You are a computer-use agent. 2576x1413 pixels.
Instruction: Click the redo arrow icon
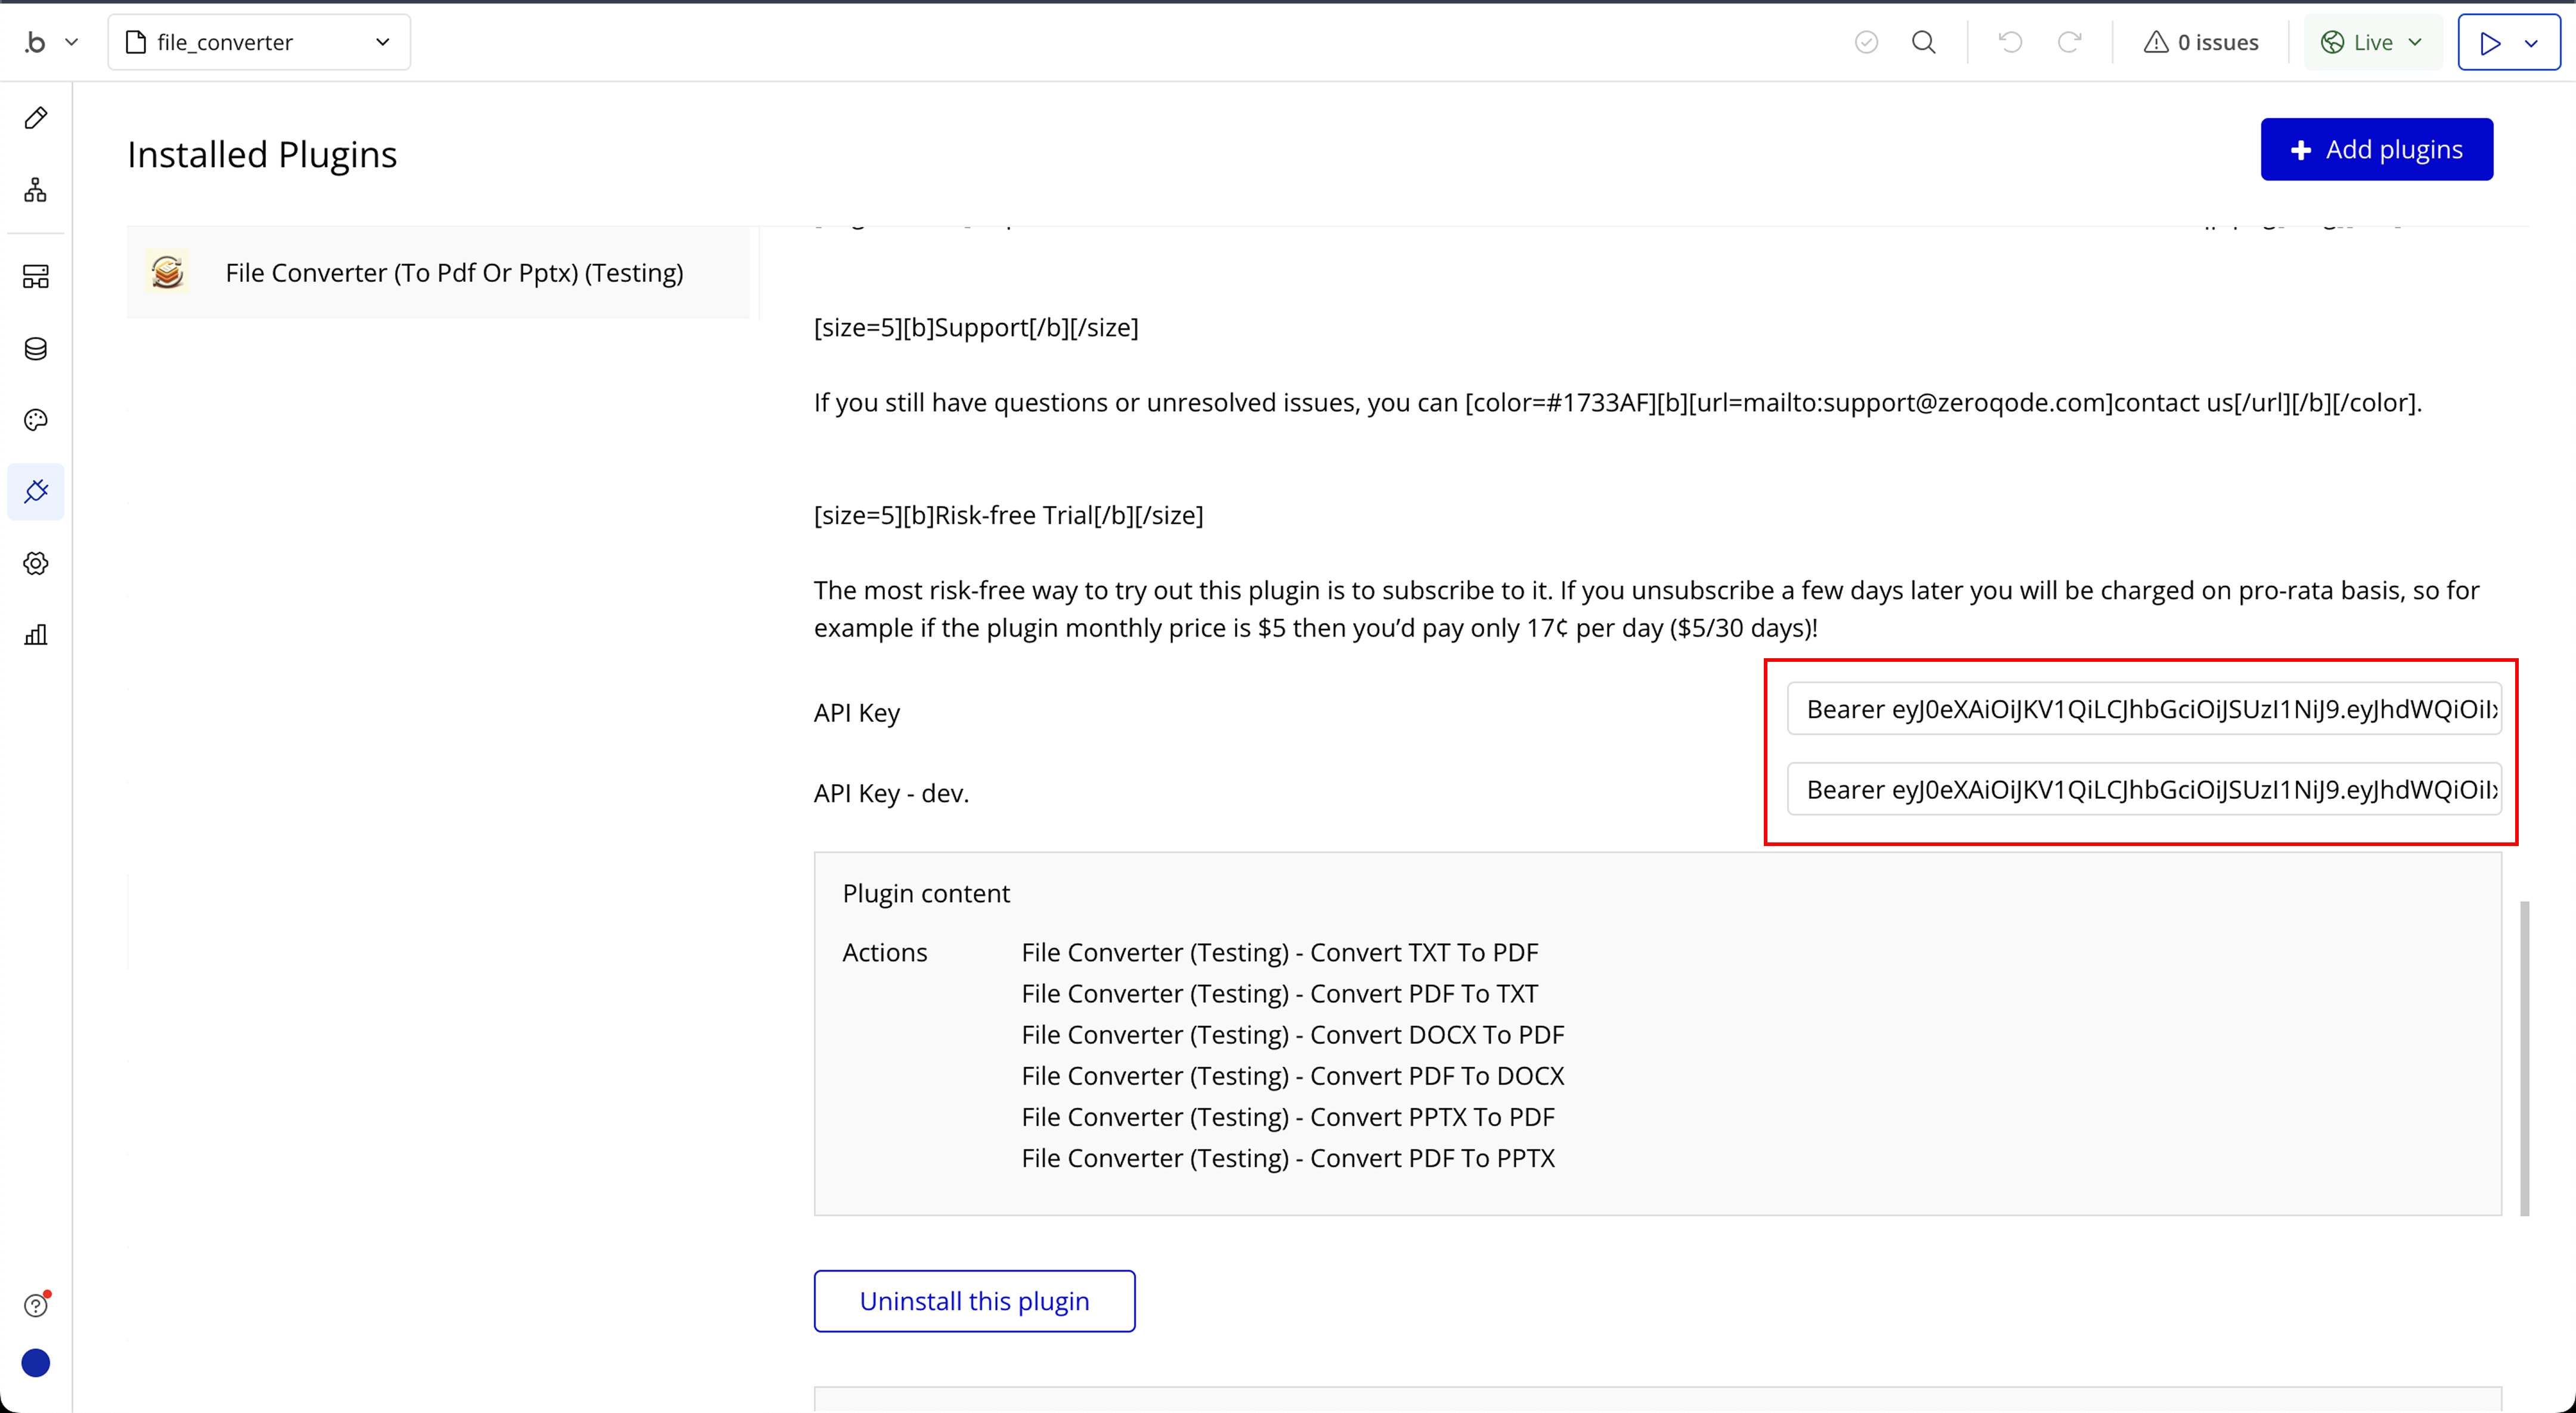pyautogui.click(x=2069, y=42)
